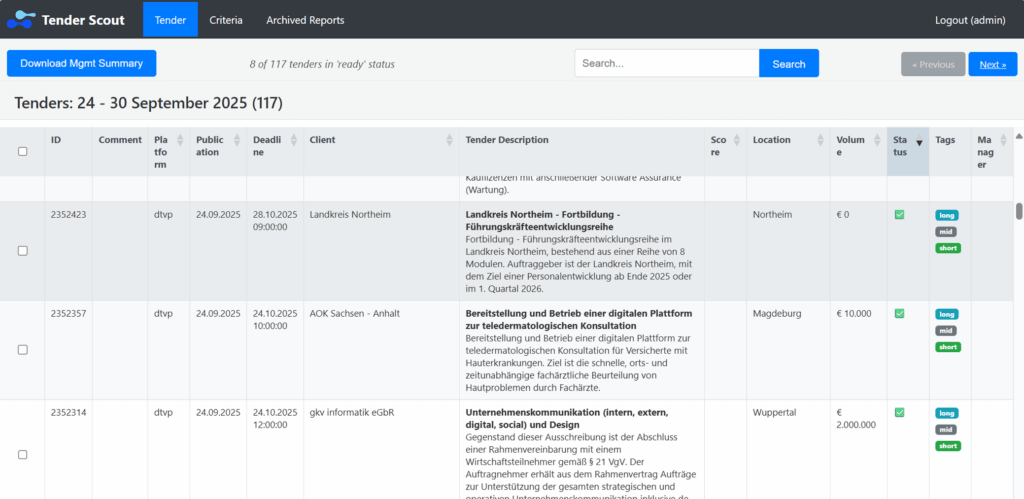Viewport: 1024px width, 499px height.
Task: Focus the Search text input field
Action: coord(666,64)
